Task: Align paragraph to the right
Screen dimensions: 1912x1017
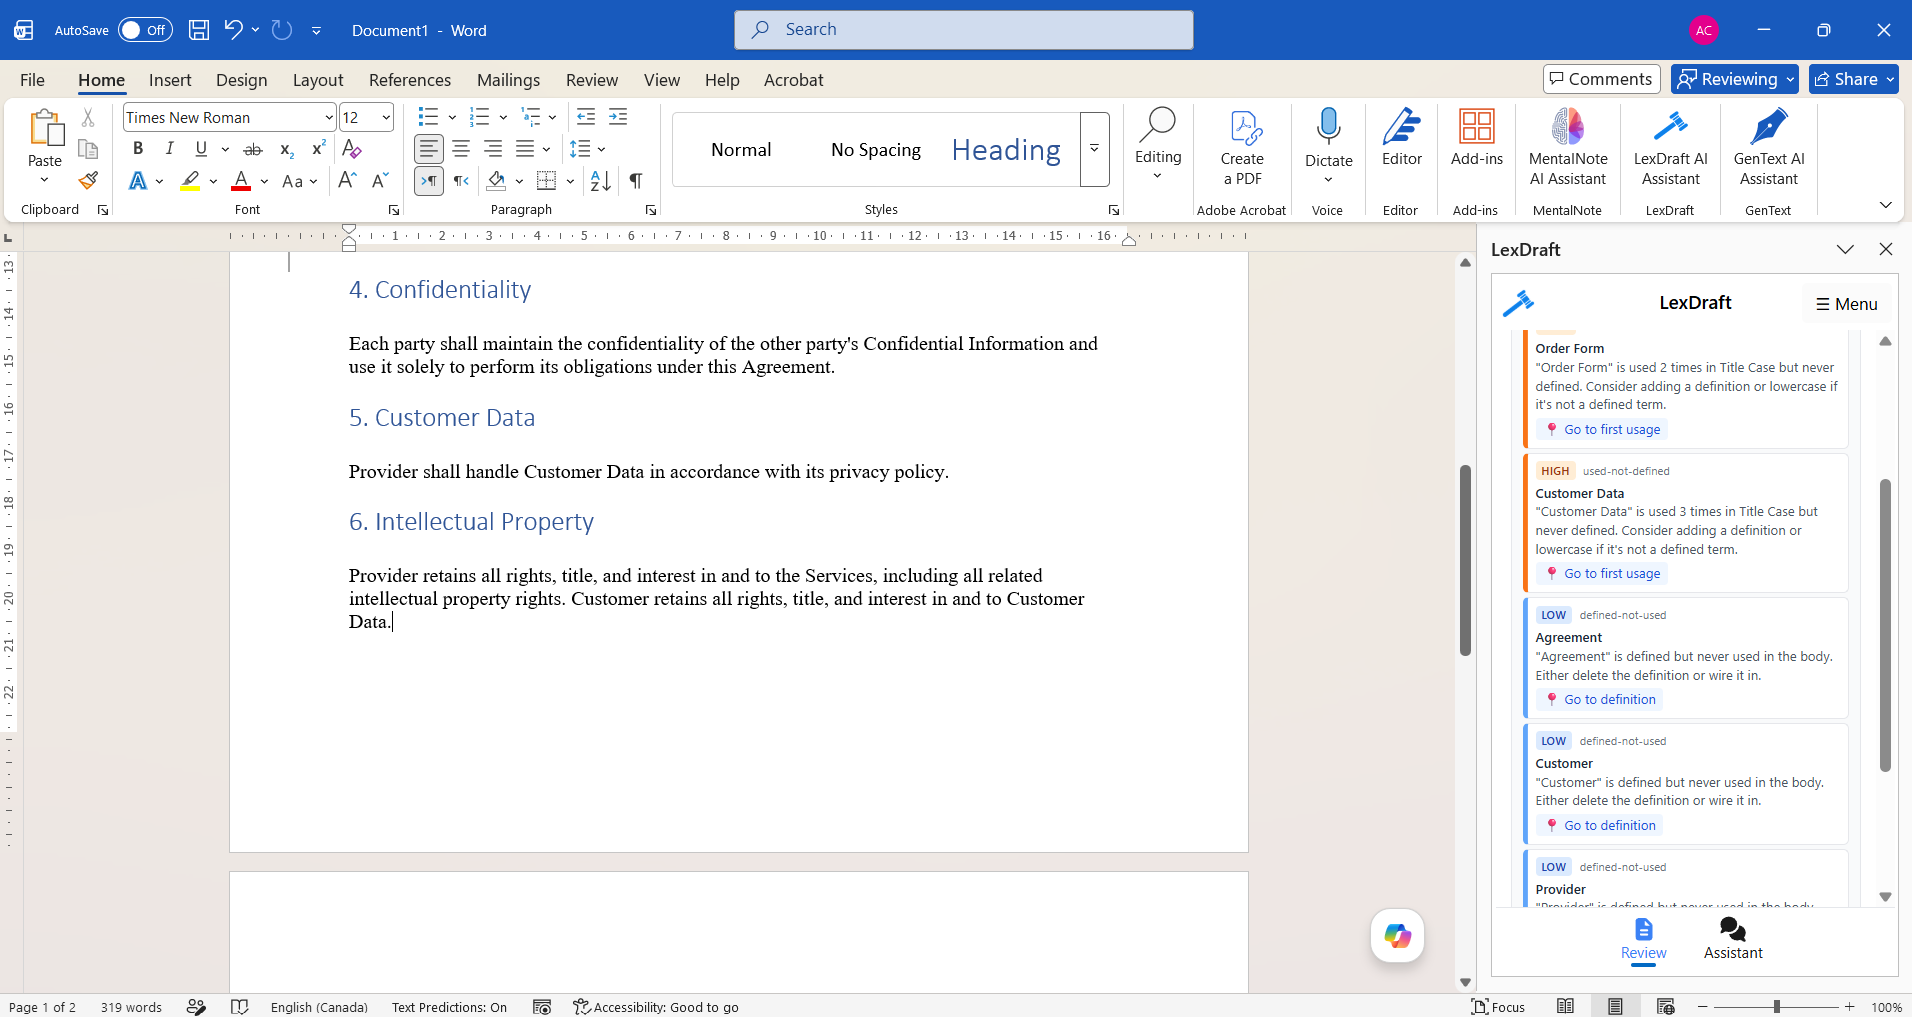Action: pyautogui.click(x=493, y=149)
